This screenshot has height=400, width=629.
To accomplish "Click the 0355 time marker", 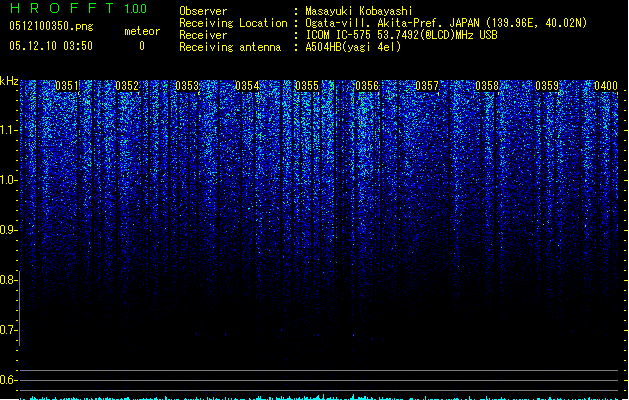I will [307, 86].
